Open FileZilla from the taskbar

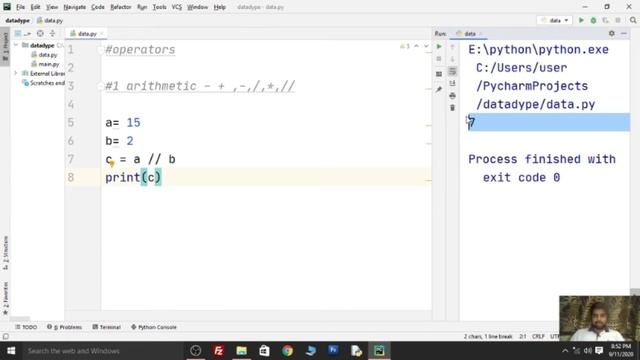pyautogui.click(x=218, y=351)
